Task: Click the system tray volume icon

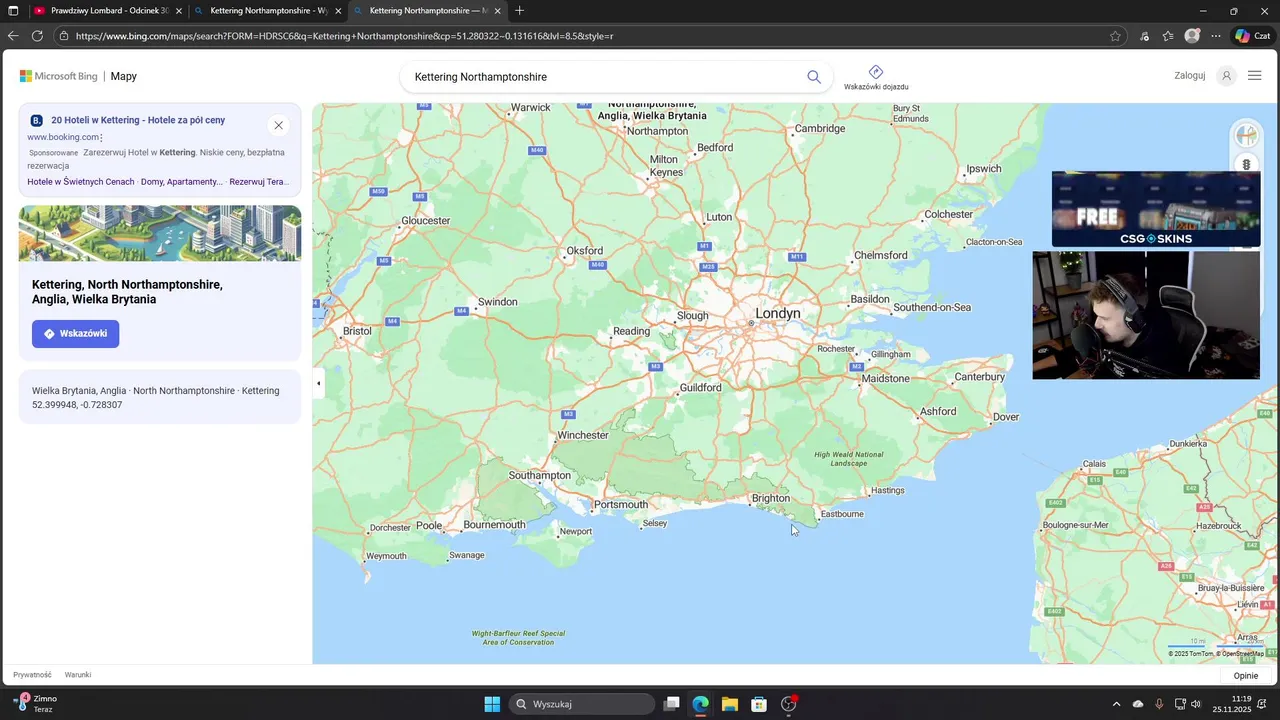Action: tap(1196, 704)
